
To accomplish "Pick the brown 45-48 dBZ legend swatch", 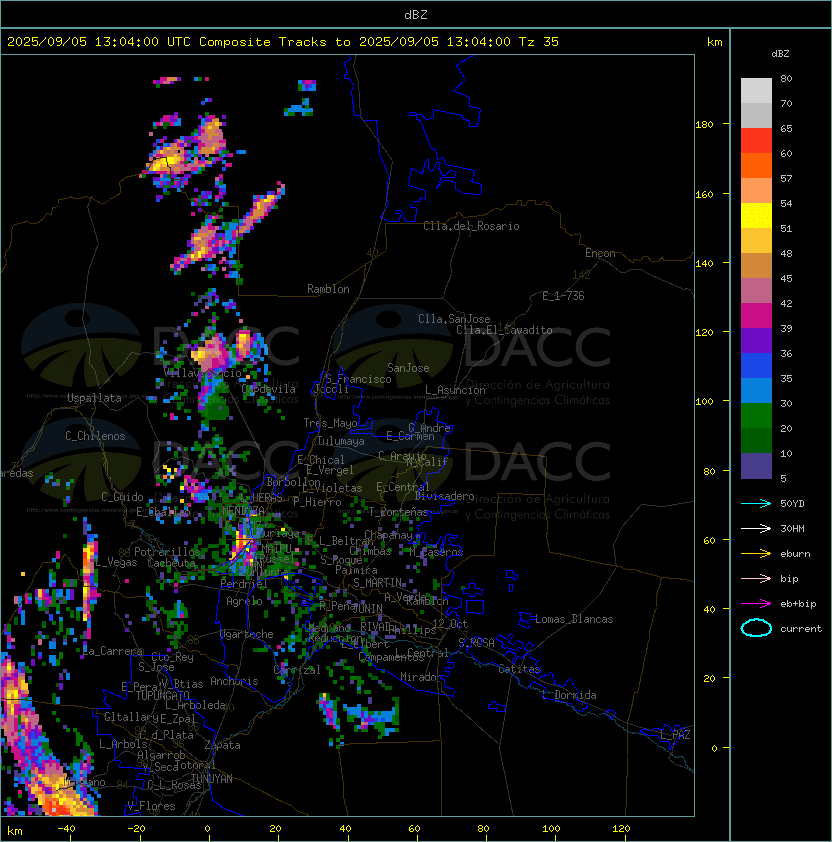I will click(756, 266).
